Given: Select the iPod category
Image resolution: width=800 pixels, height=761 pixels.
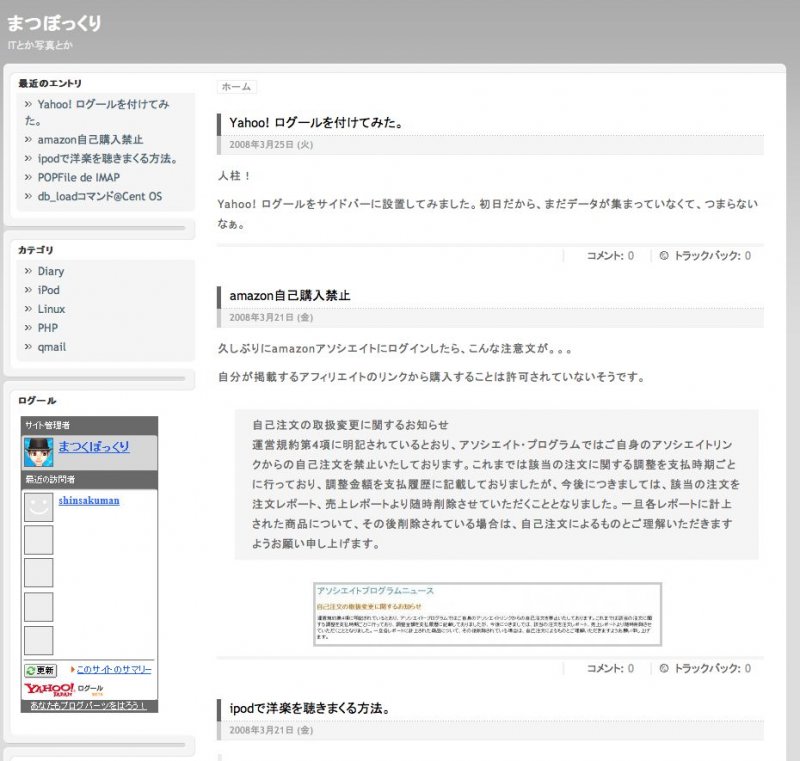Looking at the screenshot, I should coord(48,290).
